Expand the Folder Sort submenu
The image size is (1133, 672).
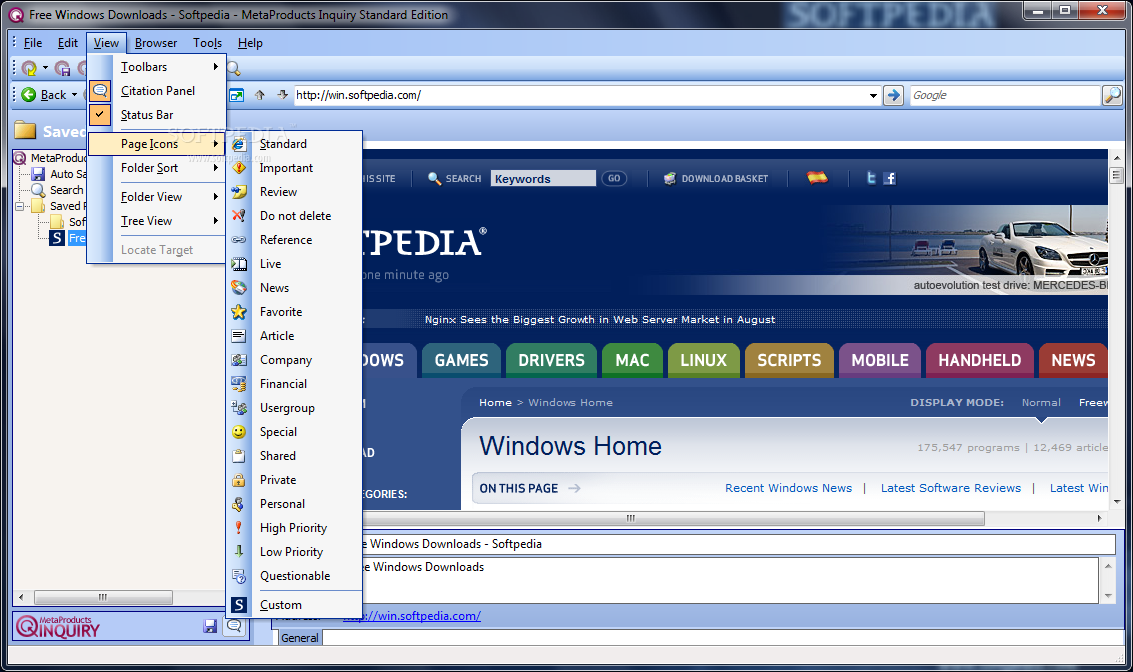(x=156, y=168)
